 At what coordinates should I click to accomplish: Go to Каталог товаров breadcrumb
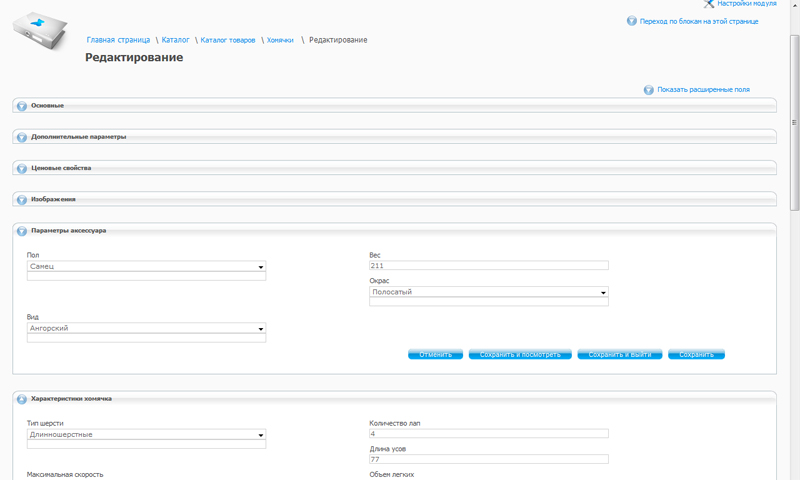[229, 40]
